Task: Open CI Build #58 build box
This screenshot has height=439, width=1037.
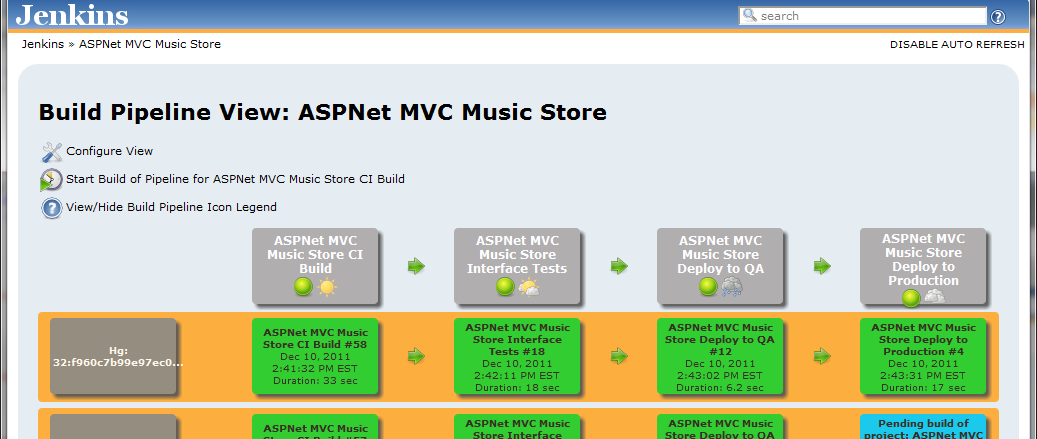Action: pyautogui.click(x=315, y=356)
